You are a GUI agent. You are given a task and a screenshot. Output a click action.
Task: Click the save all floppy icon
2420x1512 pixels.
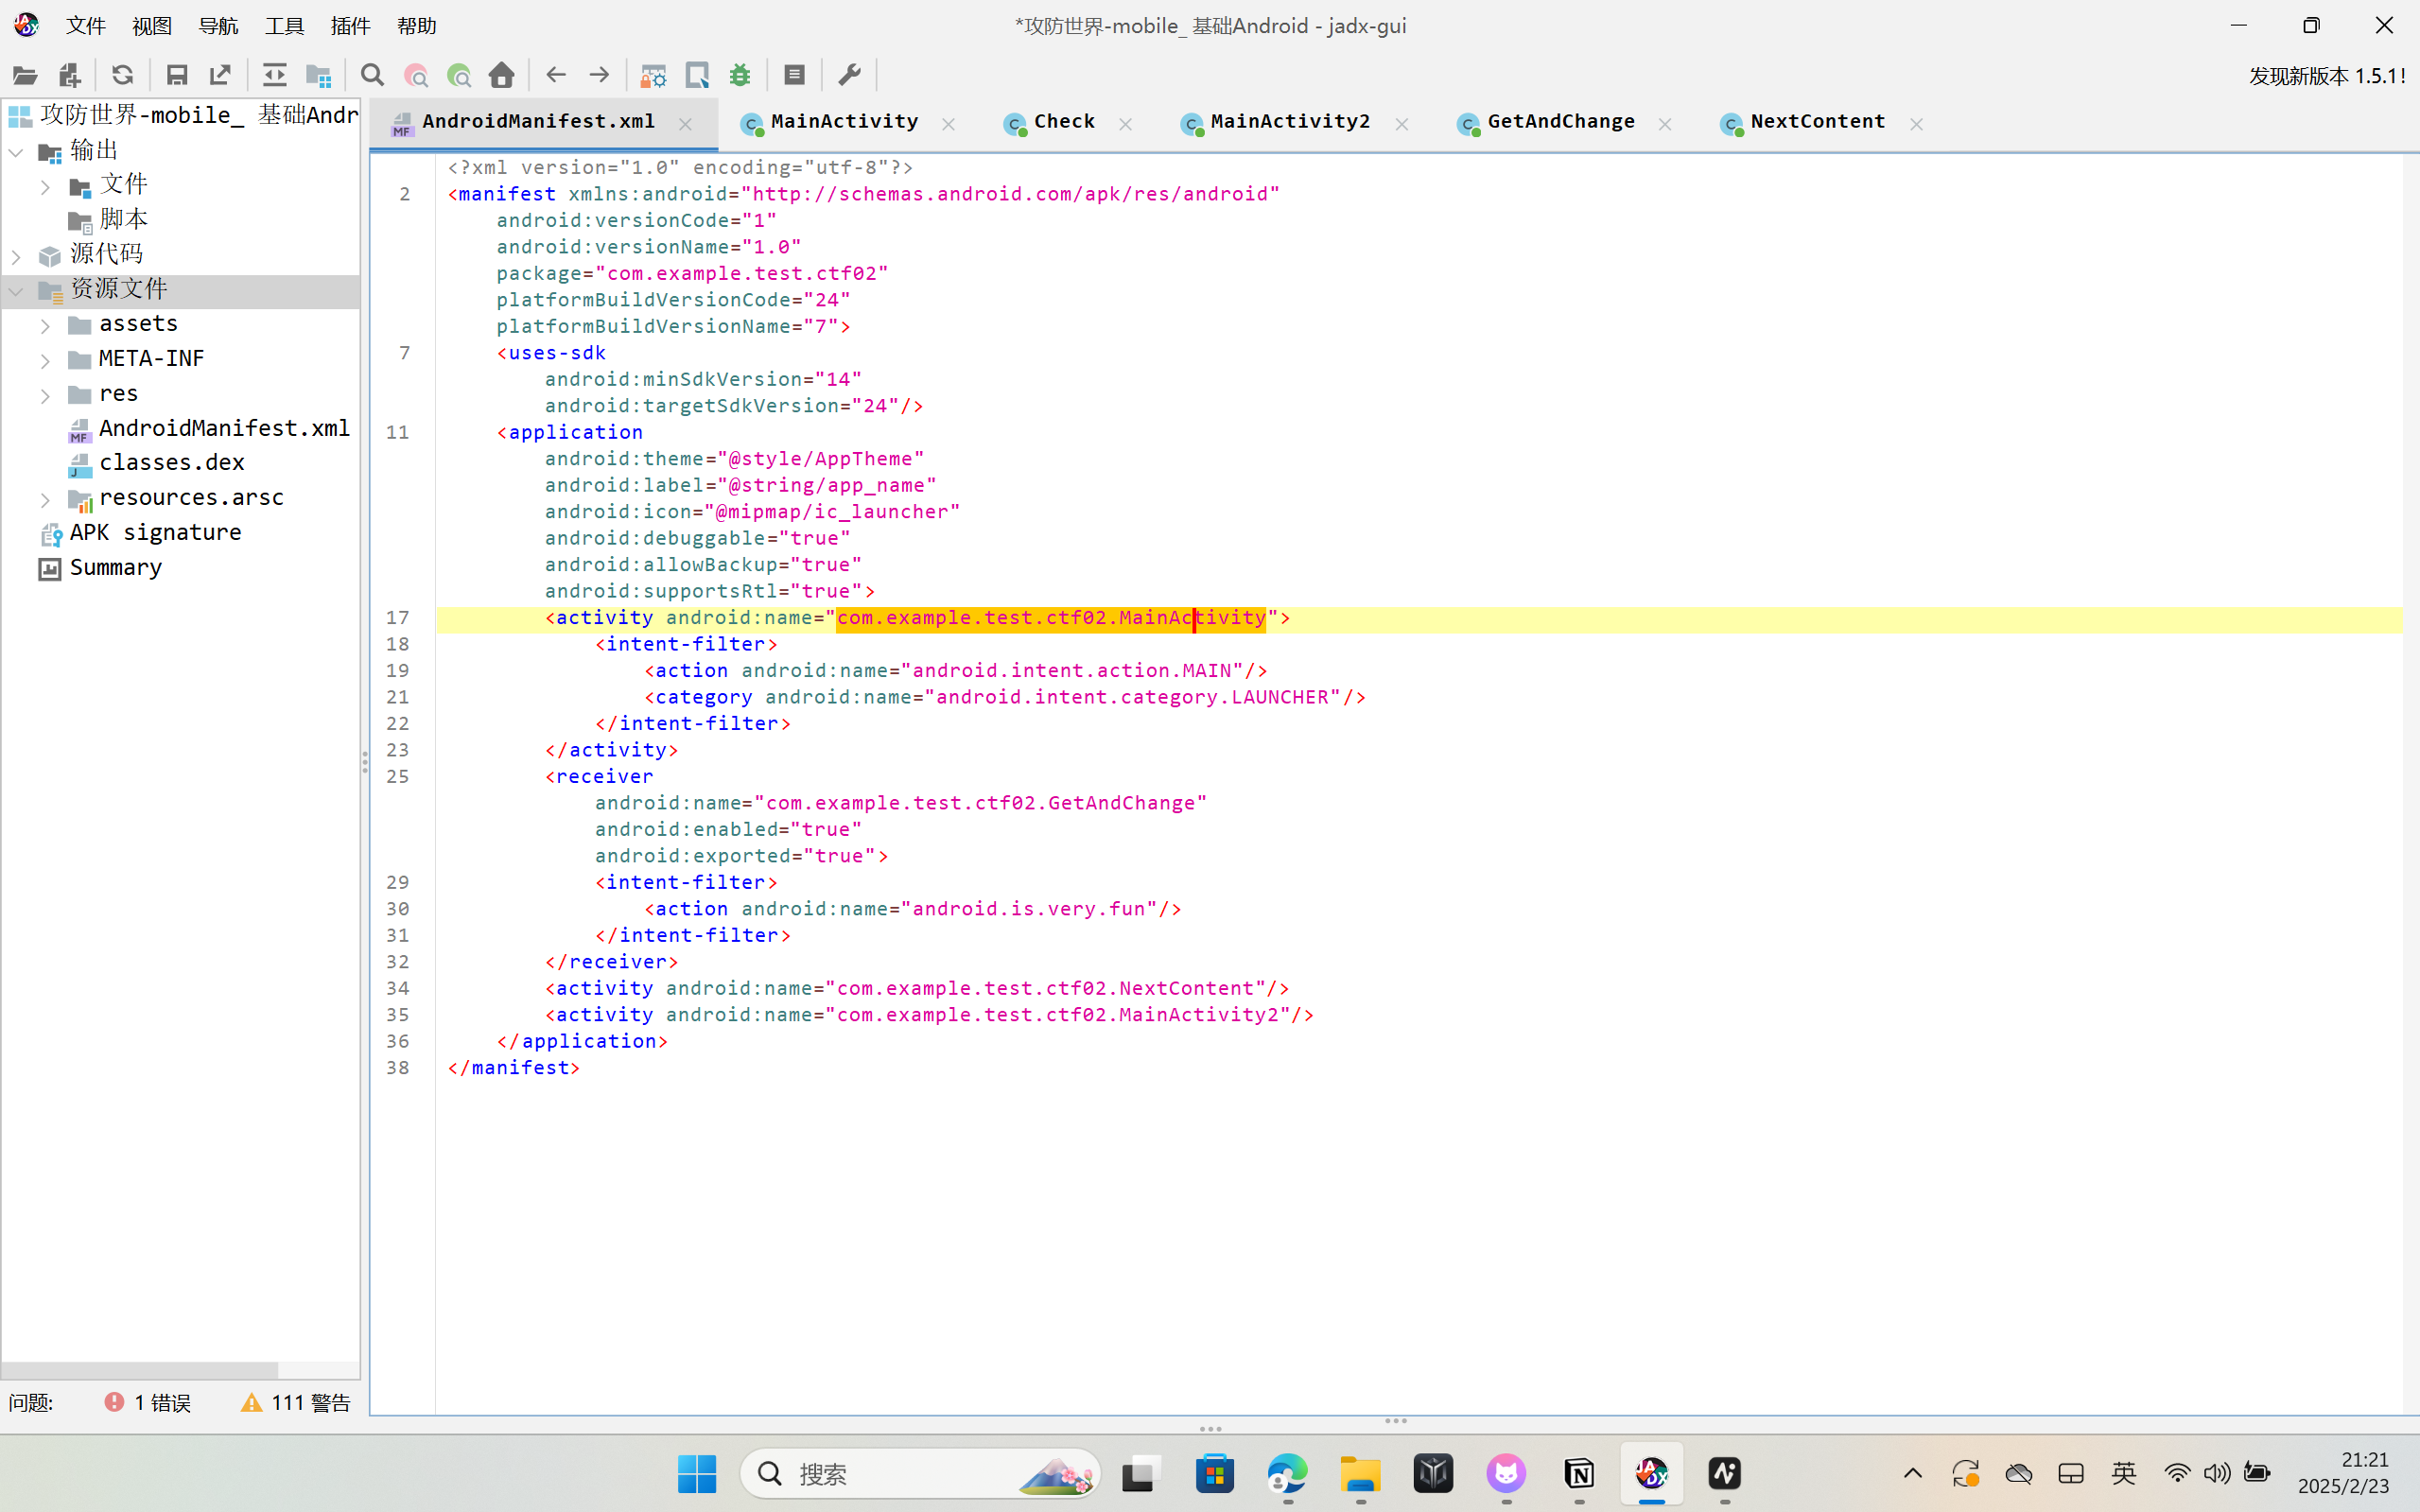pos(177,75)
